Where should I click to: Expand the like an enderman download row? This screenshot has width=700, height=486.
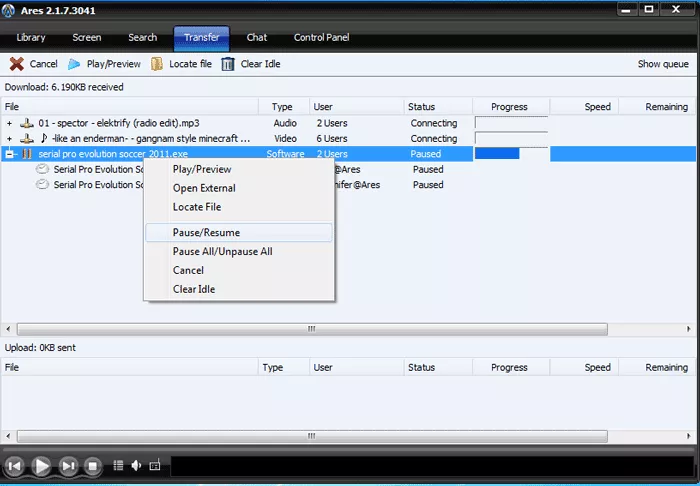pos(9,139)
